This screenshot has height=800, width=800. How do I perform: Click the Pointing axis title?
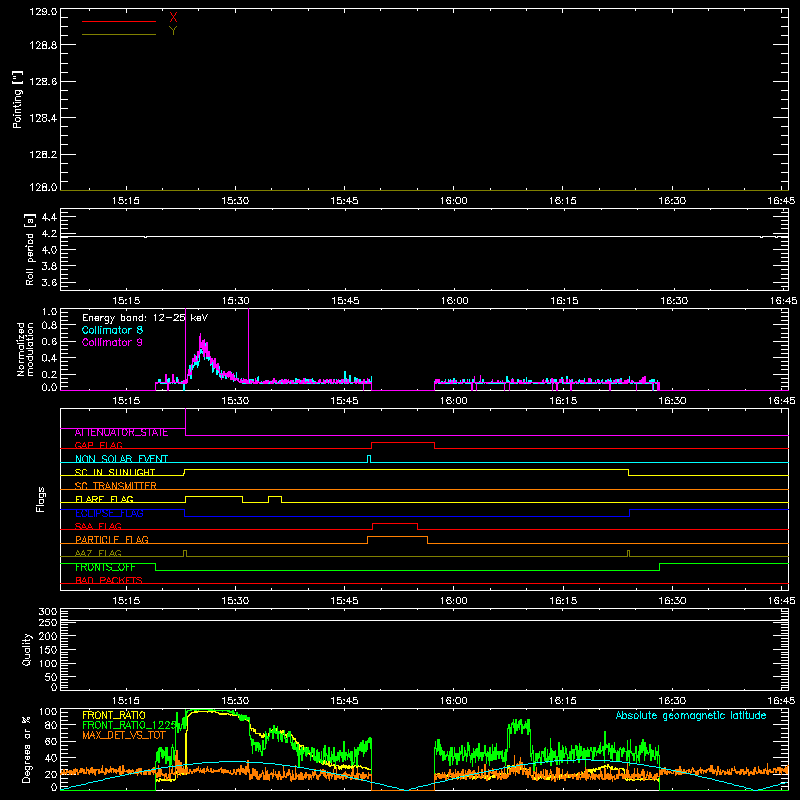point(18,100)
